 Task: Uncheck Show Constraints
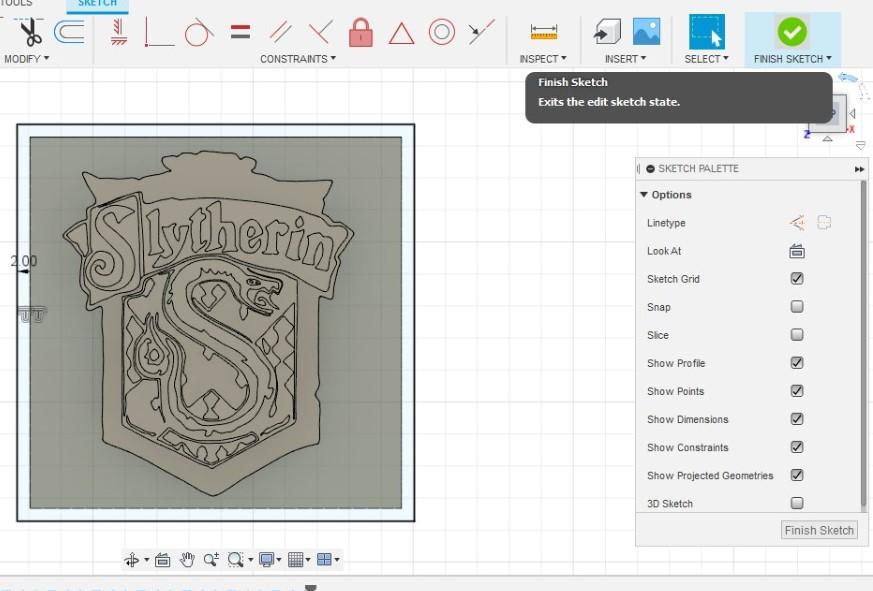(797, 447)
